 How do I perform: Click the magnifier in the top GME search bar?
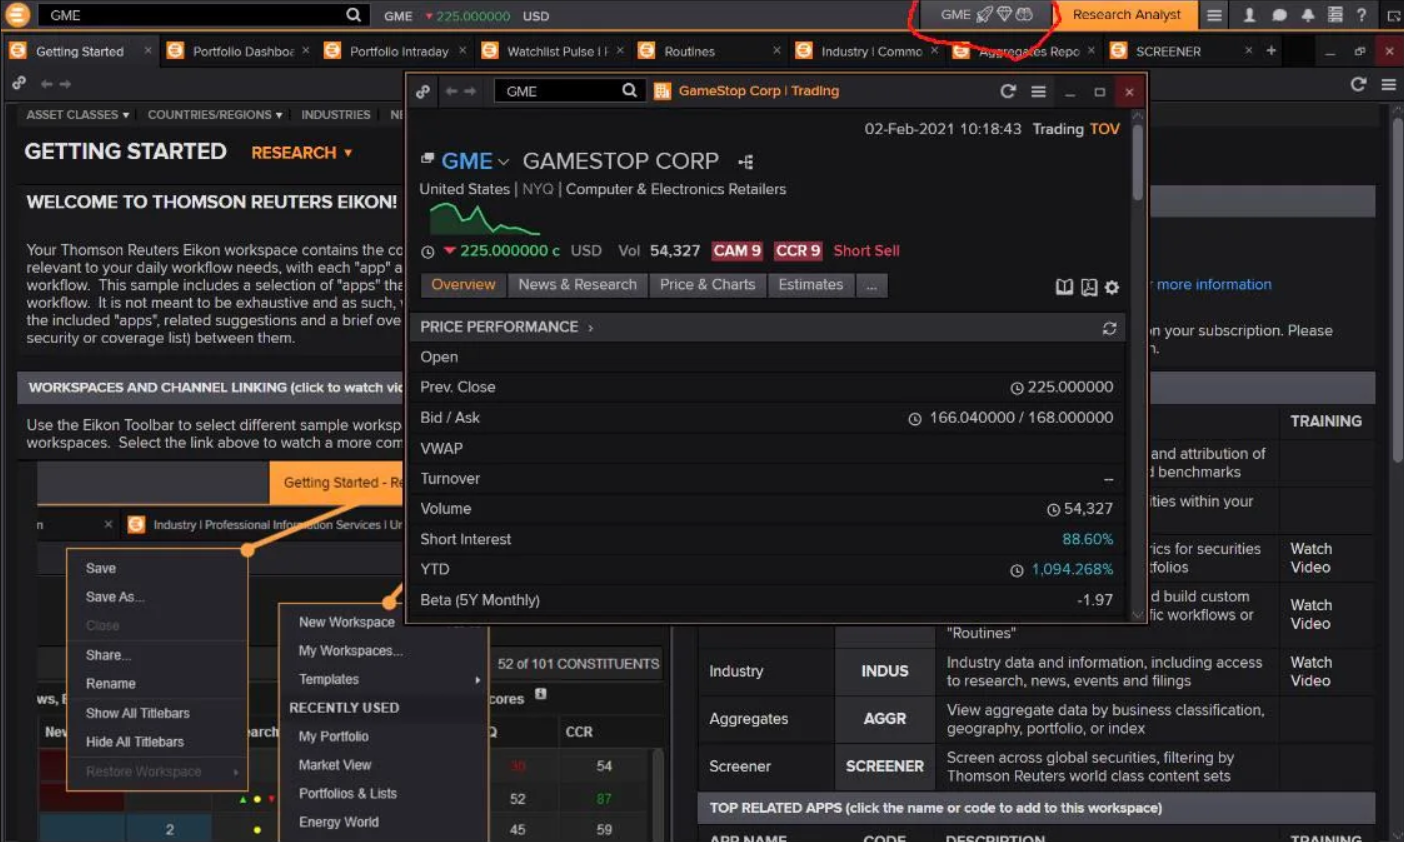click(x=353, y=15)
